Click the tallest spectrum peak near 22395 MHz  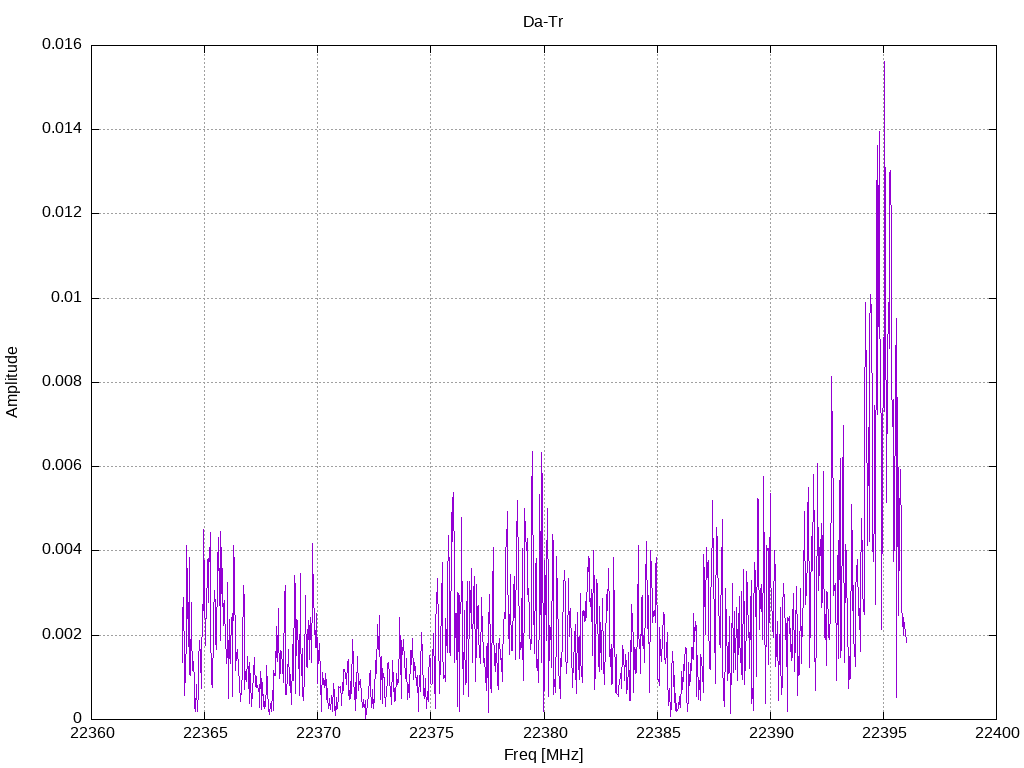(x=884, y=63)
